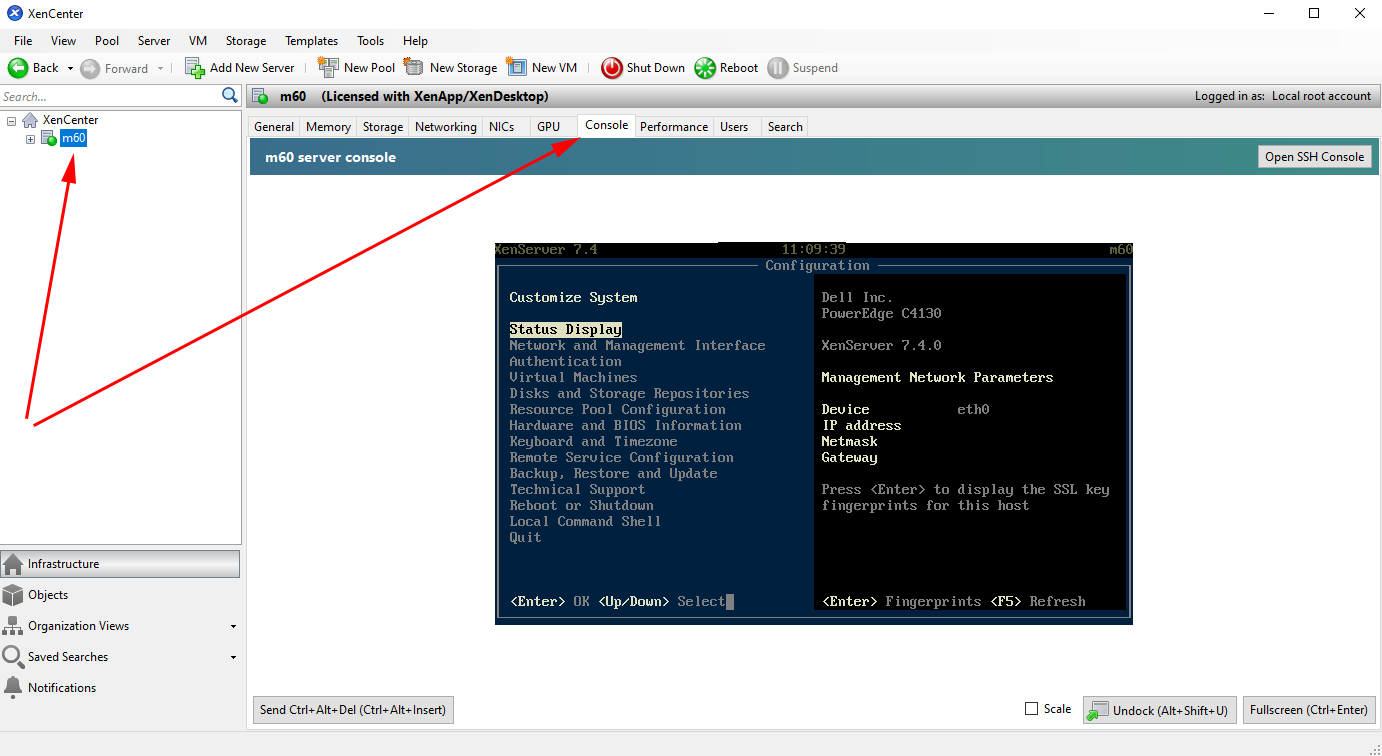Viewport: 1382px width, 756px height.
Task: Click the XenCenter home icon in tree
Action: (31, 120)
